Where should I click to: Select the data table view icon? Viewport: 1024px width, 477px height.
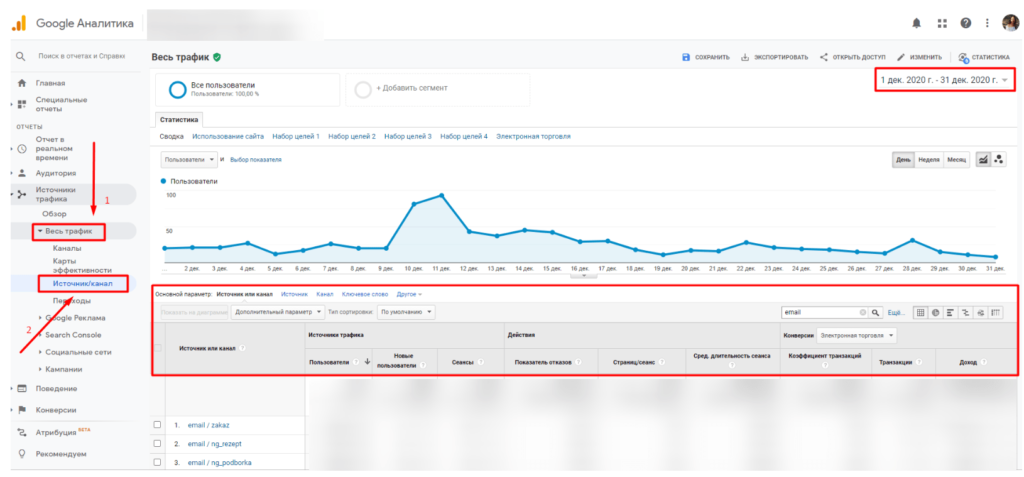pos(920,313)
